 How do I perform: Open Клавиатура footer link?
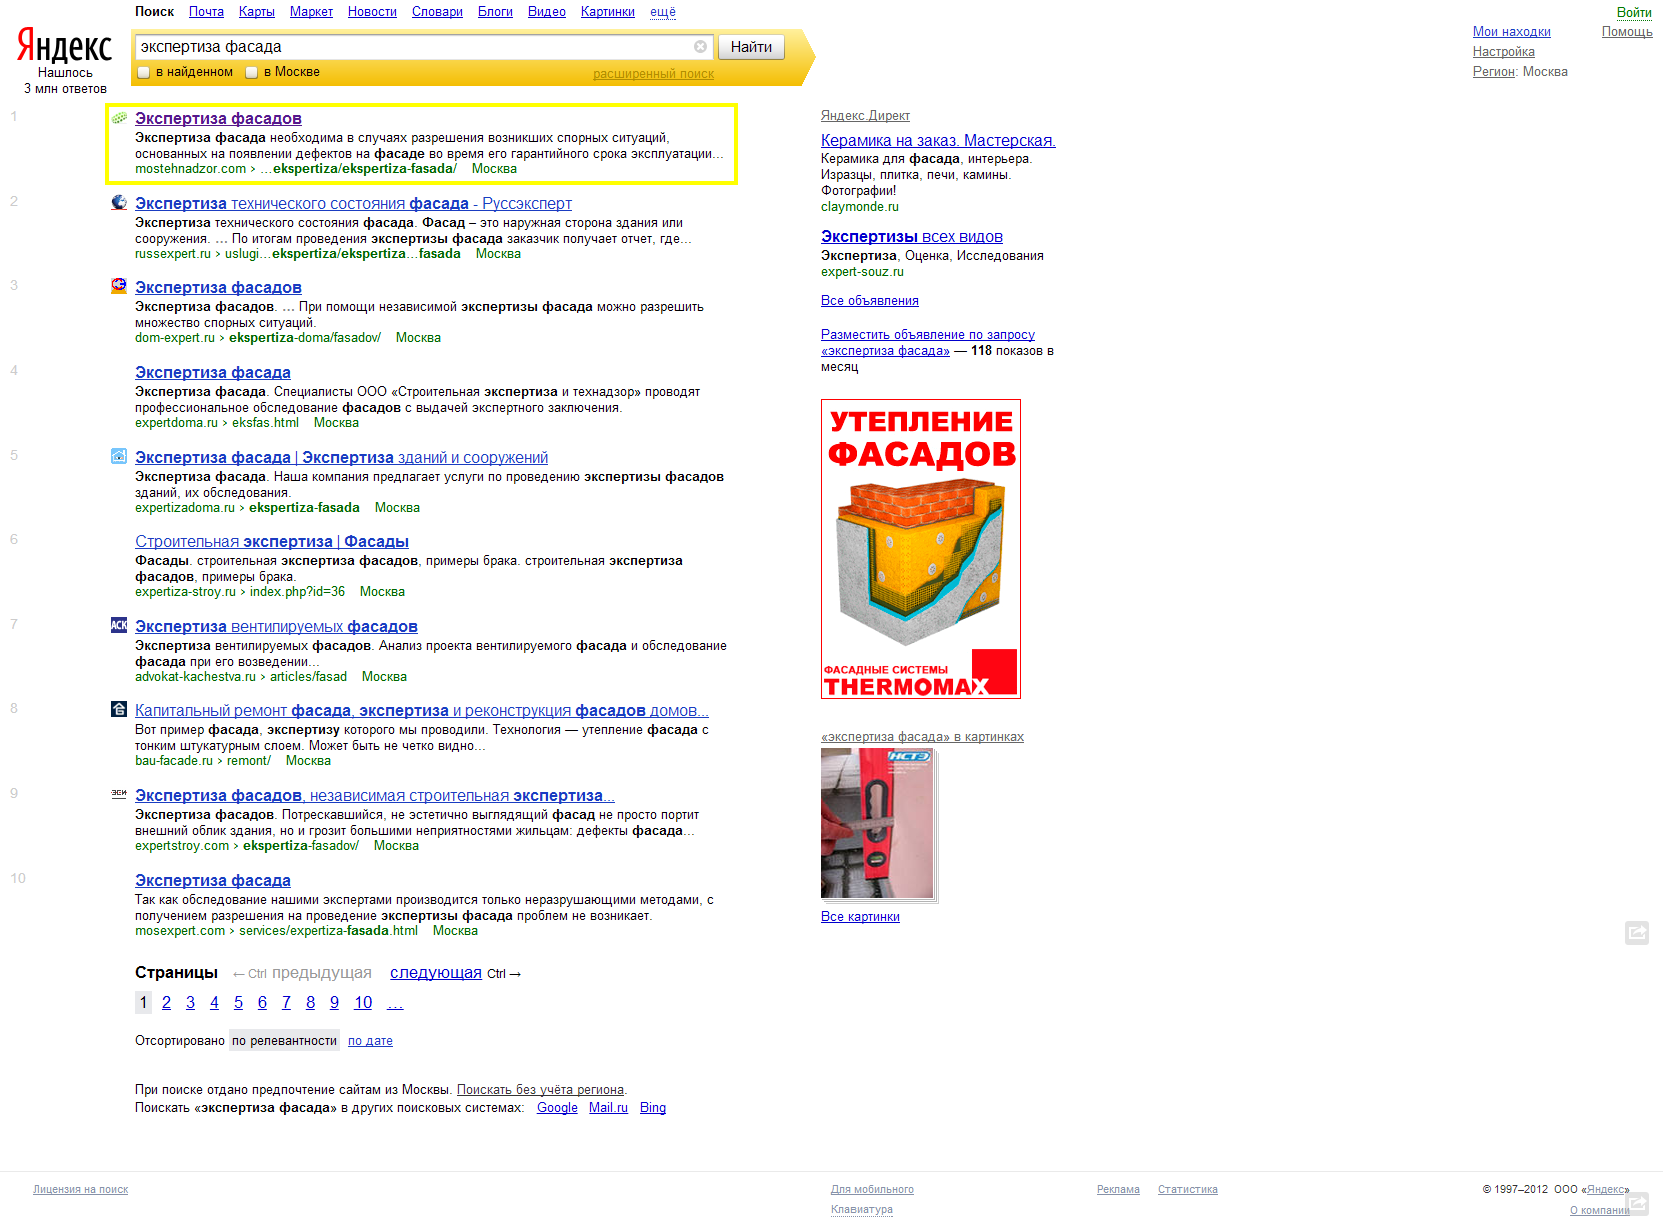pos(862,1210)
